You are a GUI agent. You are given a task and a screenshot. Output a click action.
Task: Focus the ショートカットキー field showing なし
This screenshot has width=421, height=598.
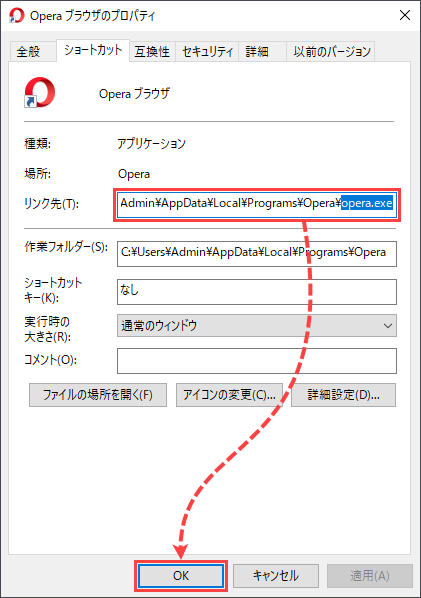coord(257,292)
